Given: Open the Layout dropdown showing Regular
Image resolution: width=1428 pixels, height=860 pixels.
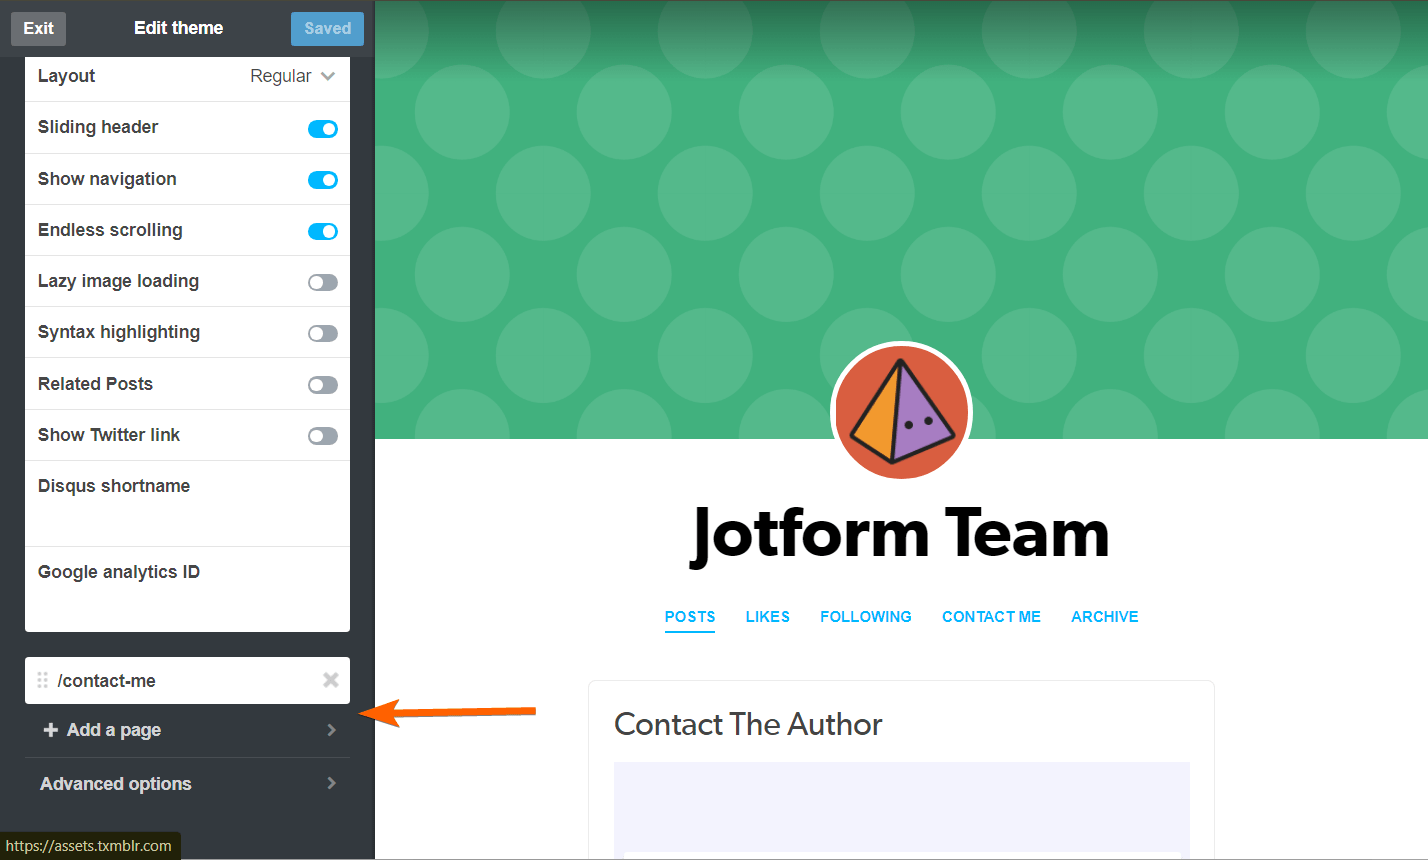Looking at the screenshot, I should (292, 76).
